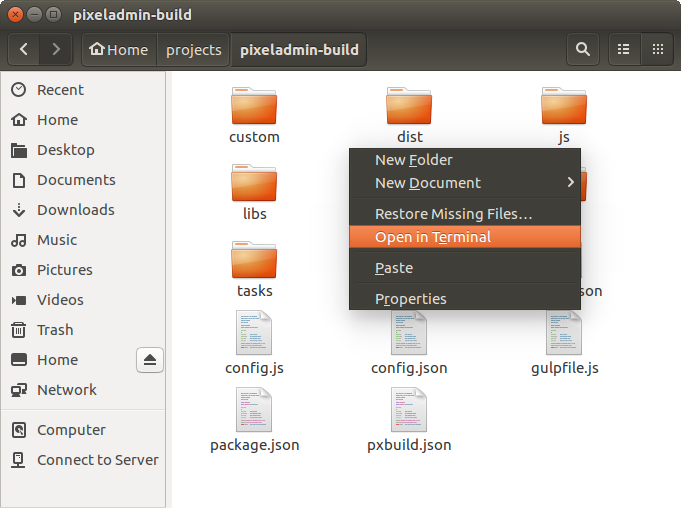Image resolution: width=681 pixels, height=508 pixels.
Task: Click the search magnifier icon in toolbar
Action: [x=582, y=49]
